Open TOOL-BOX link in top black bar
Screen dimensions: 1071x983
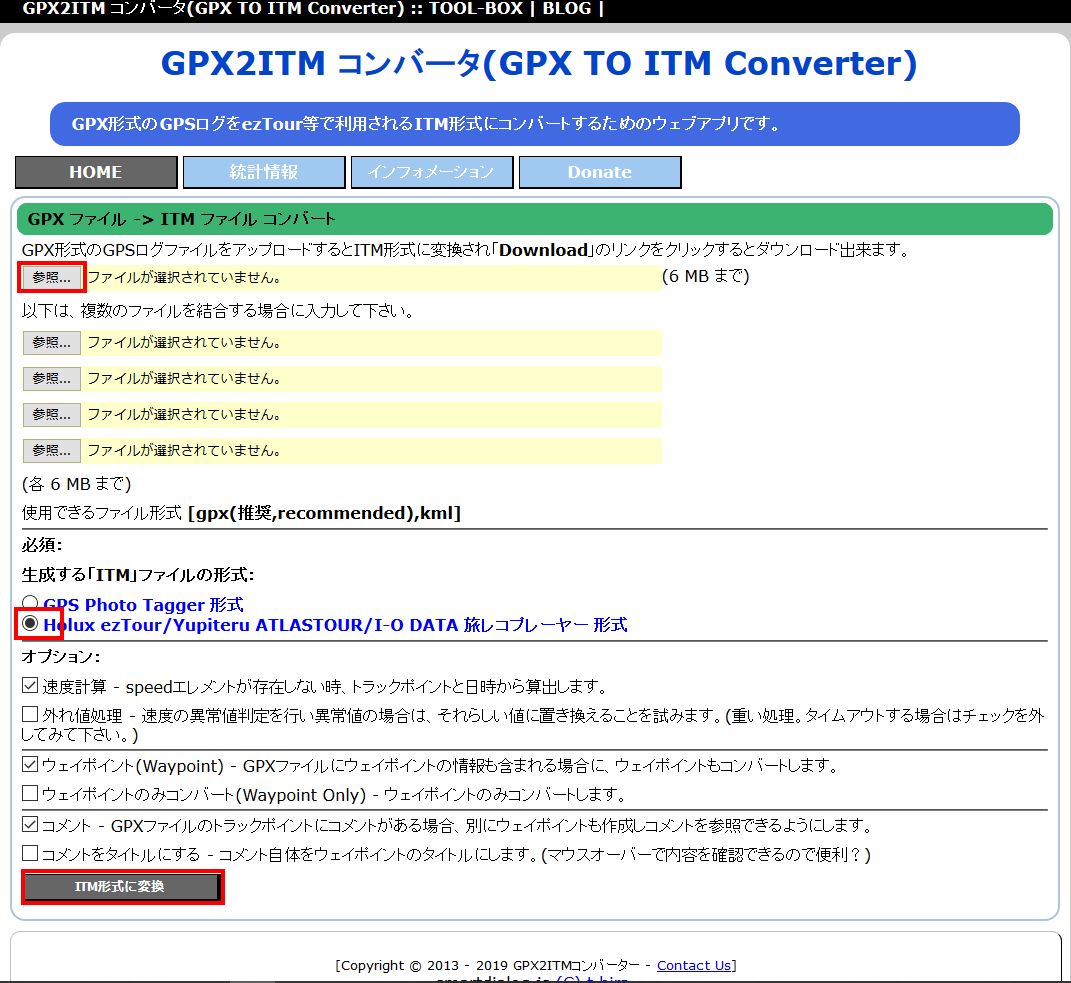[x=475, y=9]
